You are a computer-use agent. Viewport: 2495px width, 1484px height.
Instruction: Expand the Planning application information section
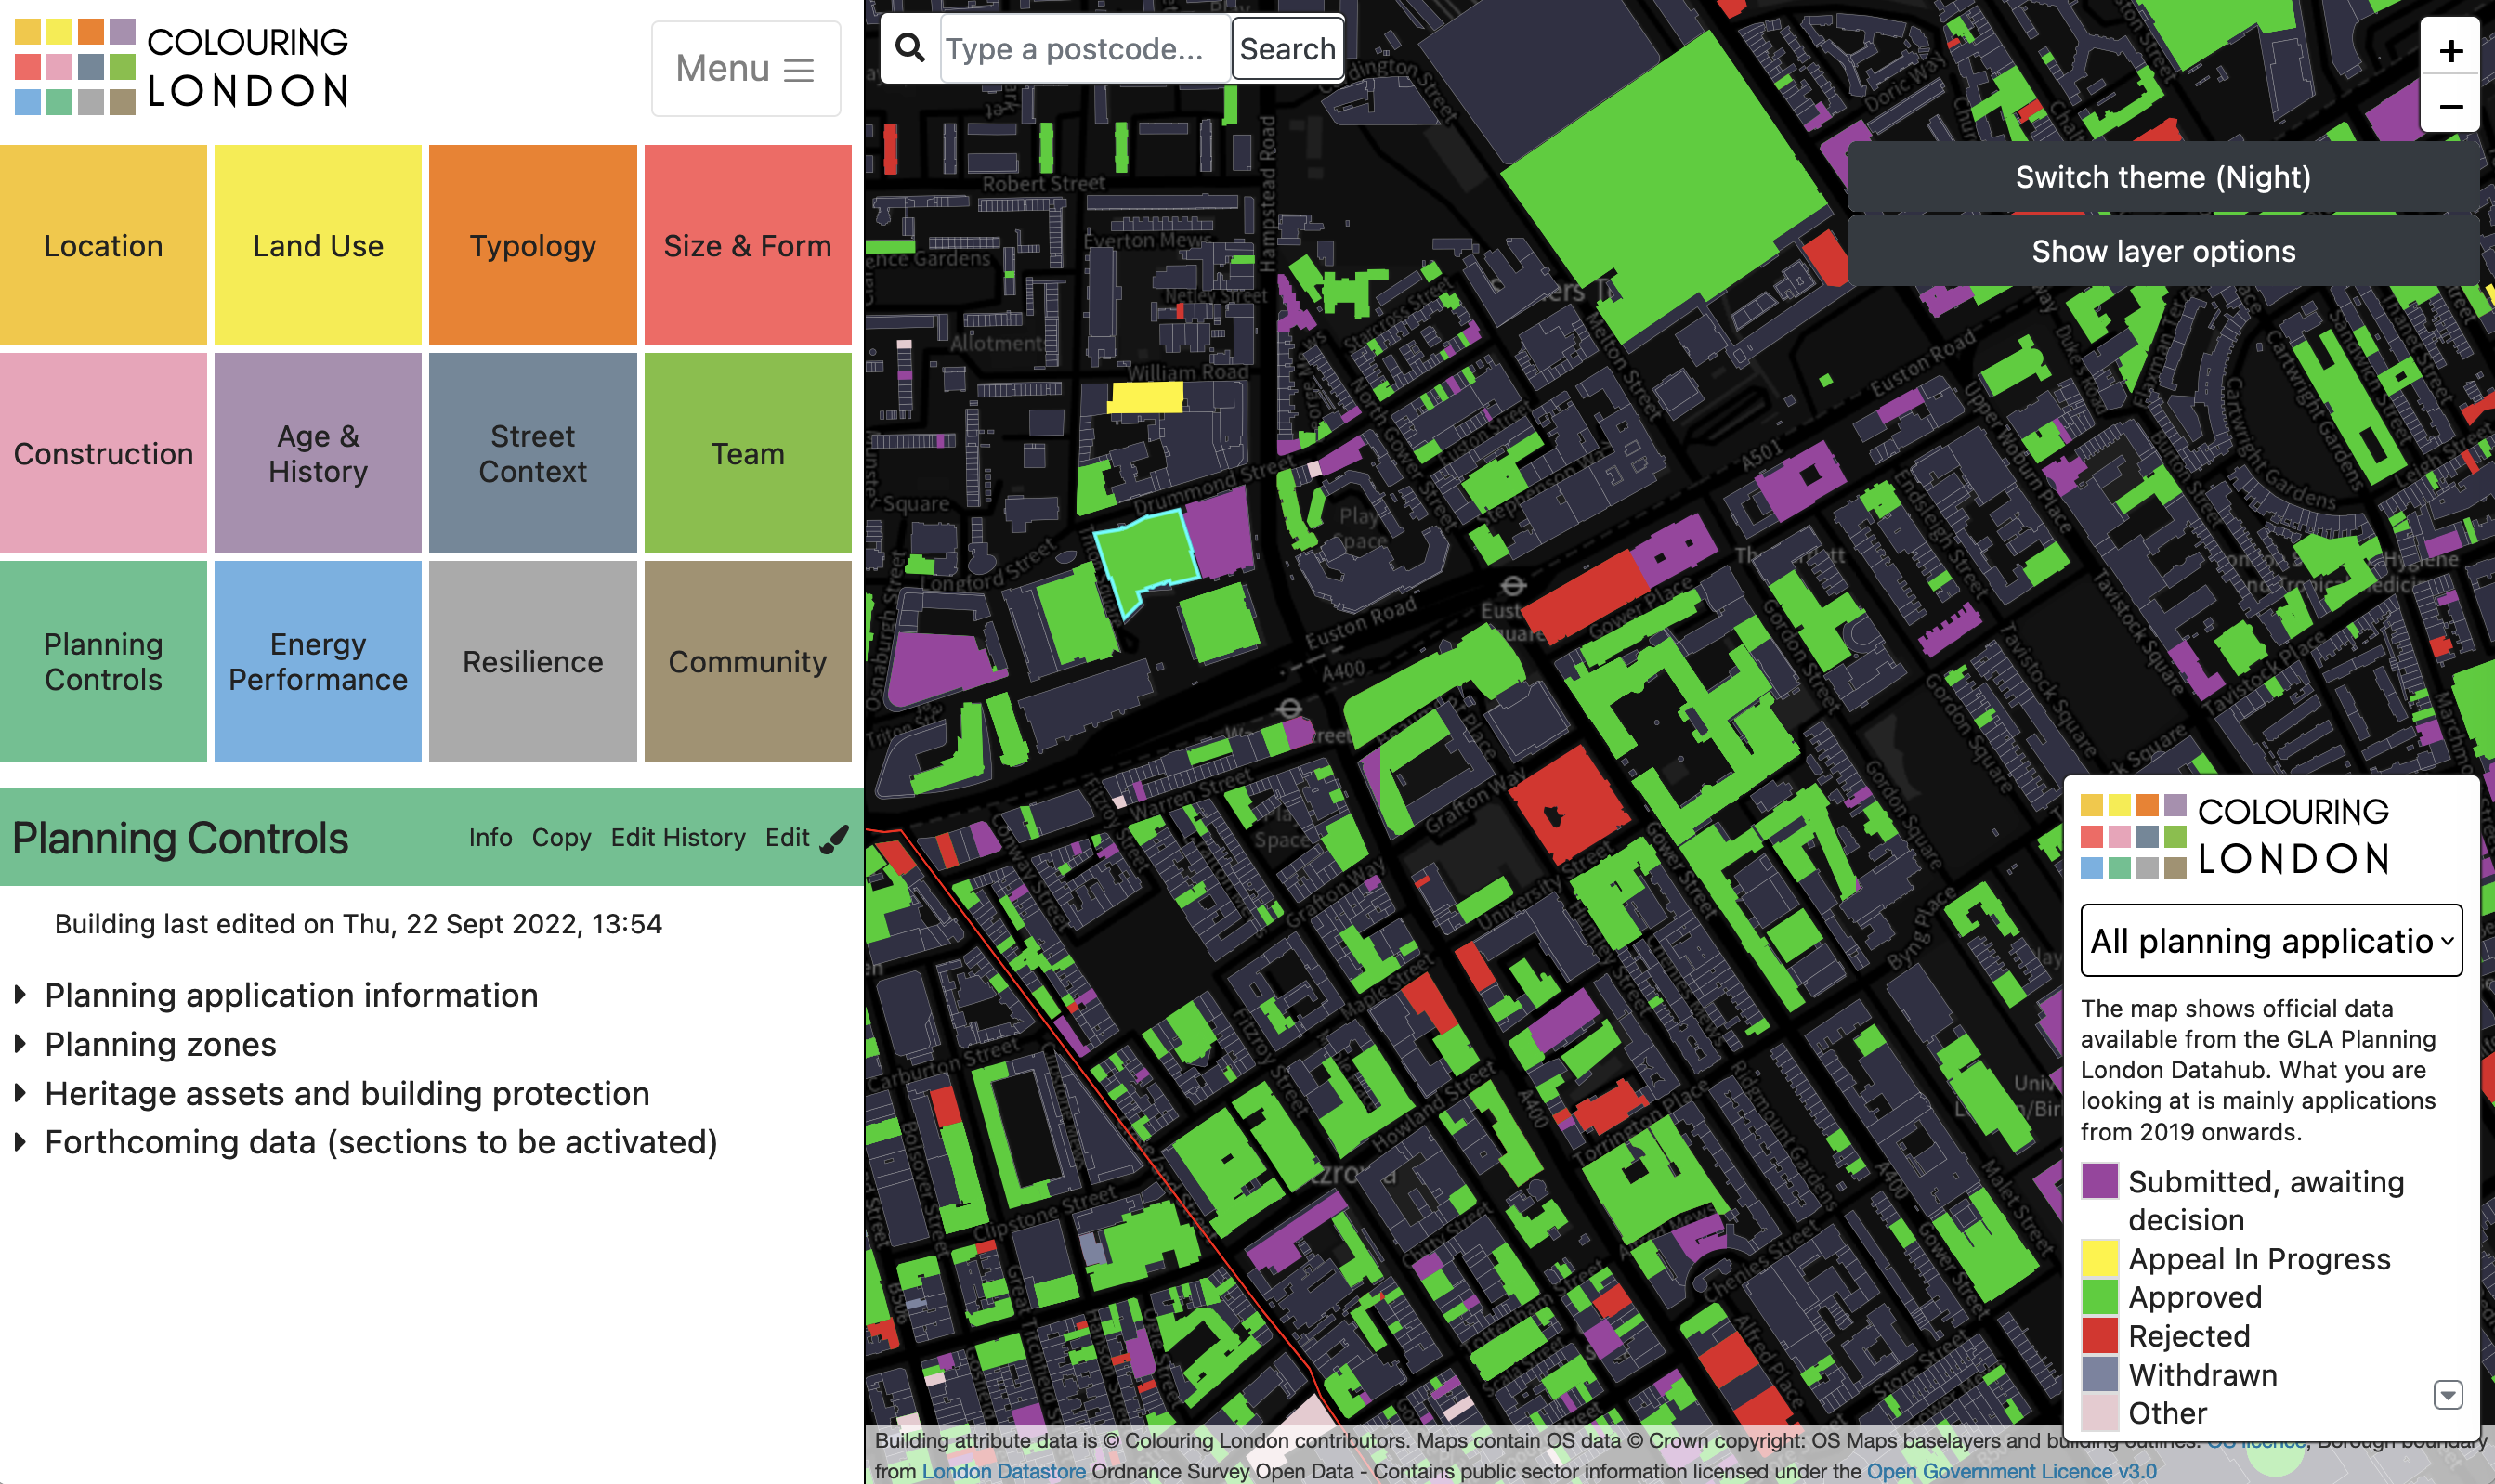(290, 995)
